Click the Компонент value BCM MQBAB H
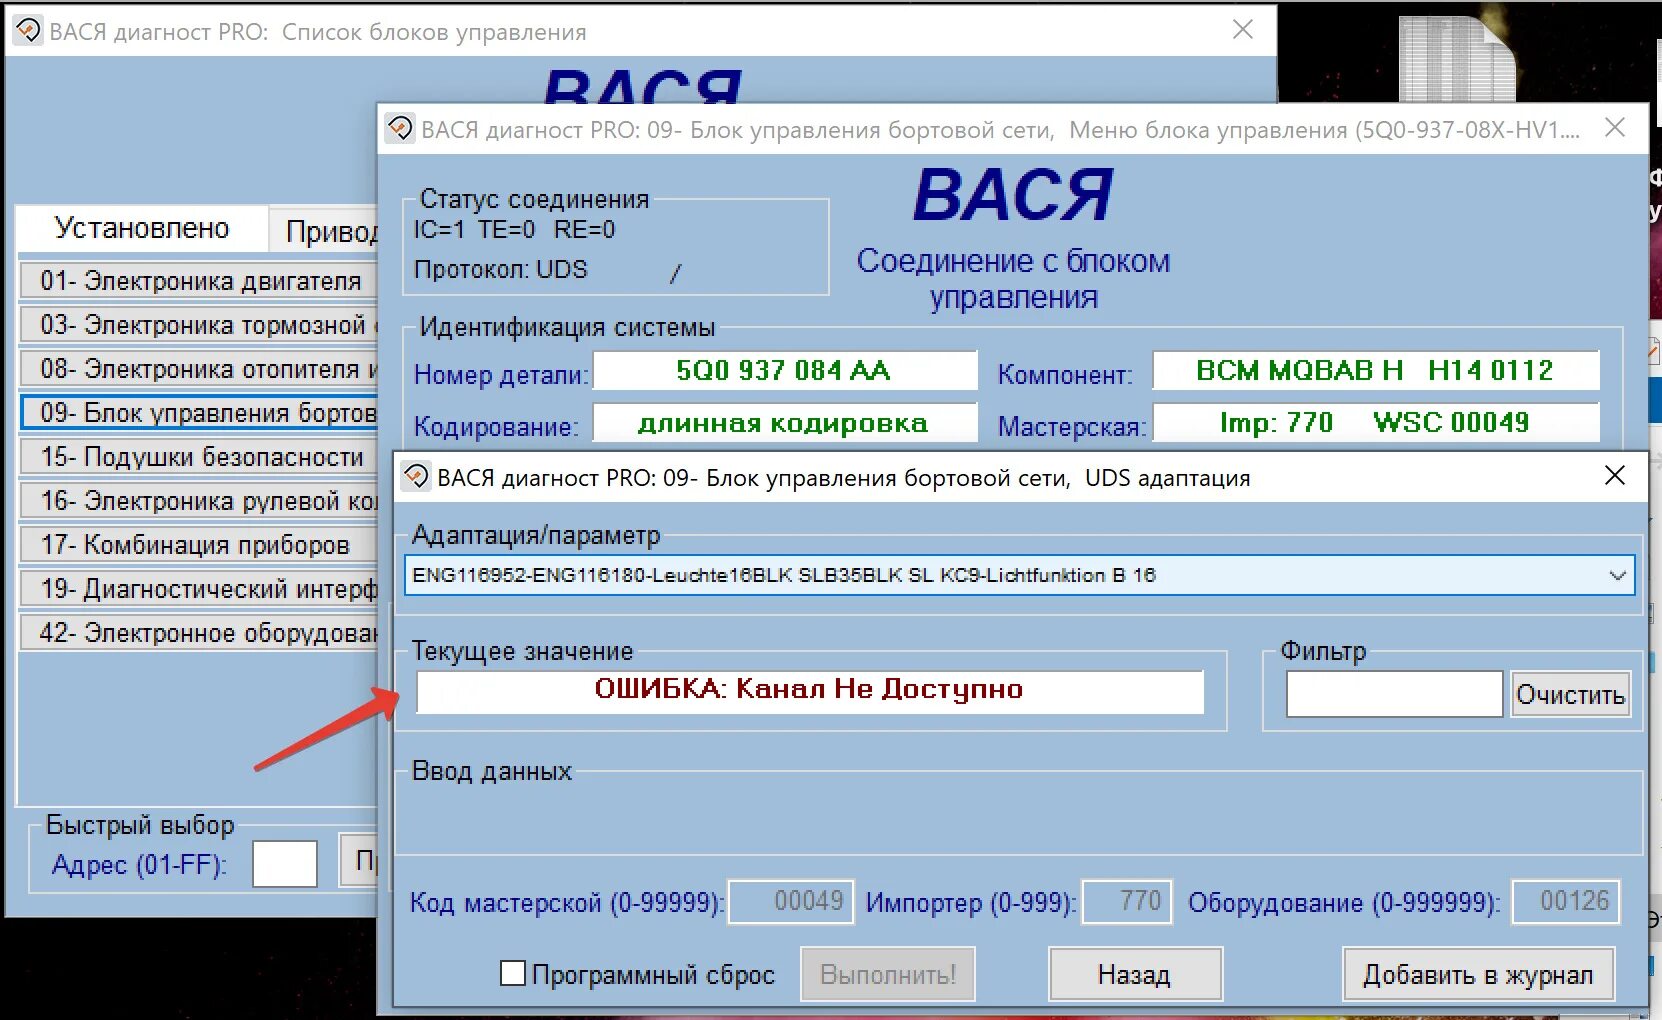1662x1020 pixels. [1376, 371]
